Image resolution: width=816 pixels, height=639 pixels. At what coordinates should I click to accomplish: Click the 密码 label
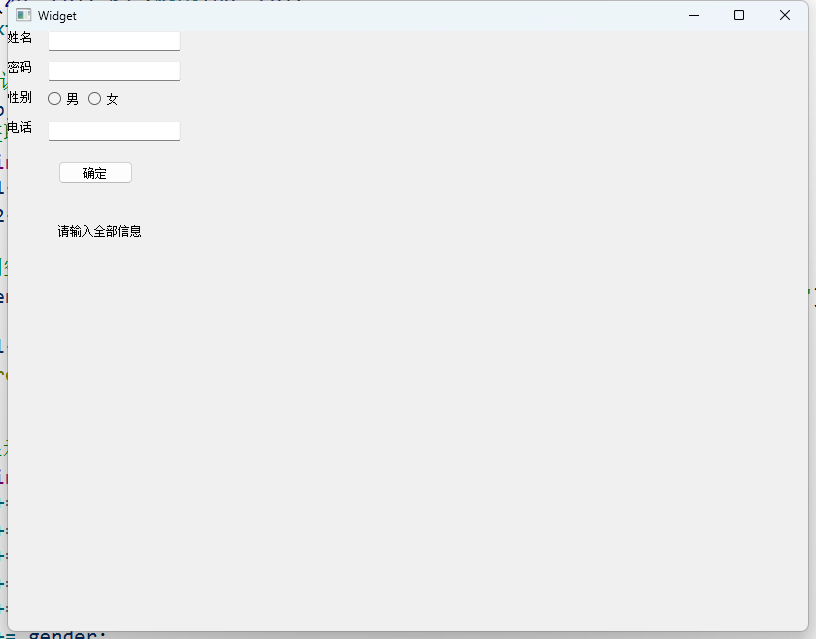click(x=20, y=68)
